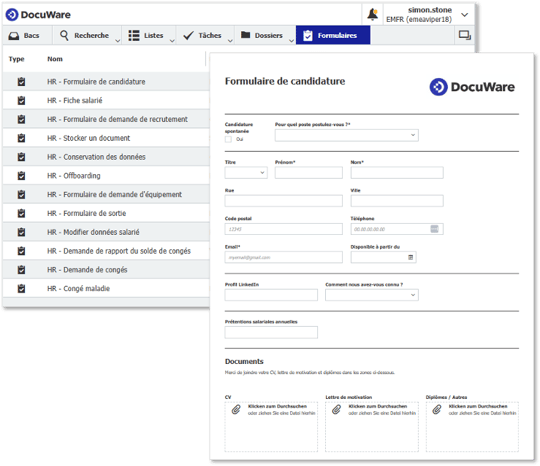This screenshot has width=540, height=466.
Task: Click the DocuWare logo in header
Action: tap(38, 15)
